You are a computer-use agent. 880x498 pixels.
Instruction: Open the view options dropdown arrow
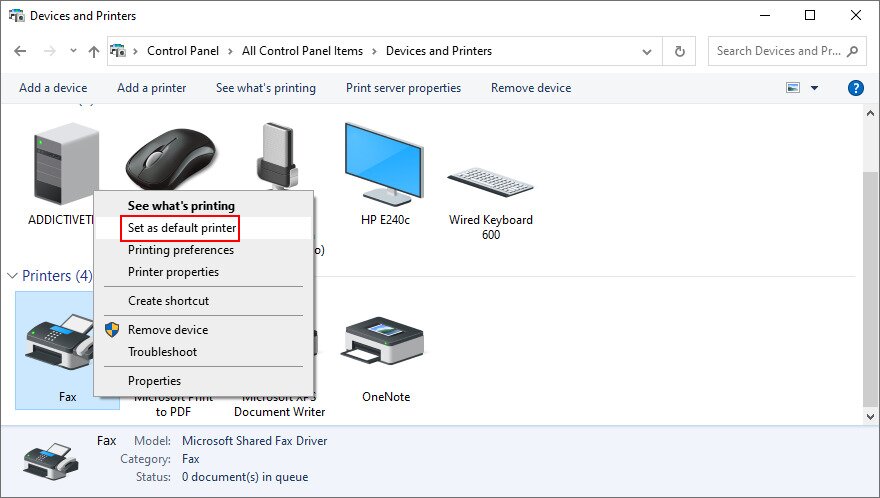click(x=814, y=88)
